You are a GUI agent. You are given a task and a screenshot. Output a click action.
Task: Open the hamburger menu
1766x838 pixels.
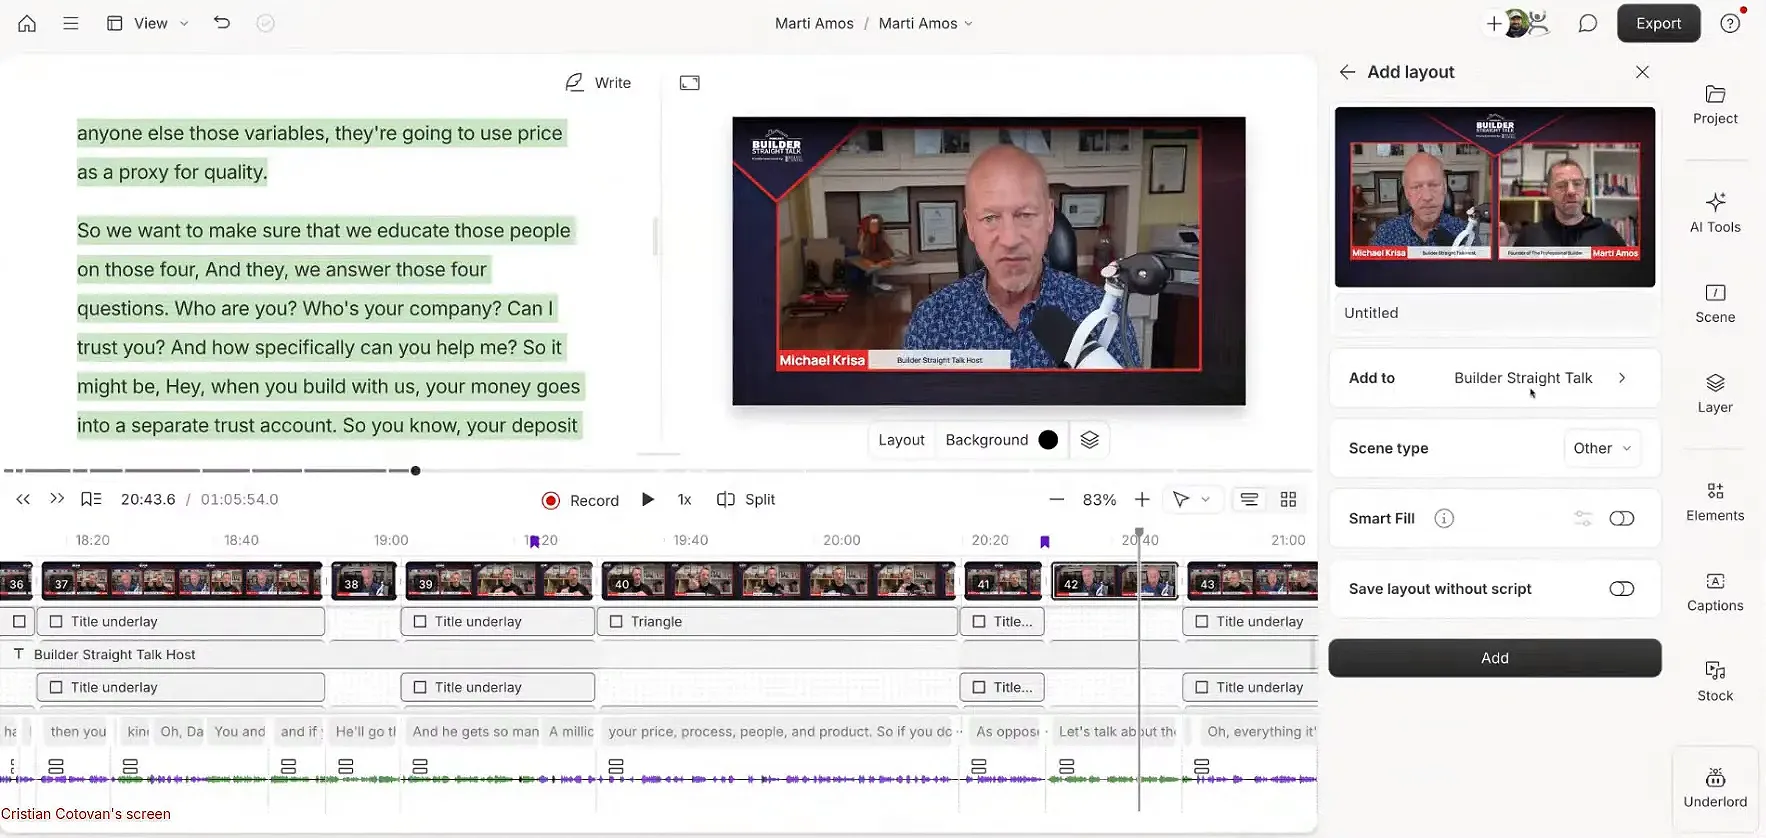pyautogui.click(x=71, y=23)
